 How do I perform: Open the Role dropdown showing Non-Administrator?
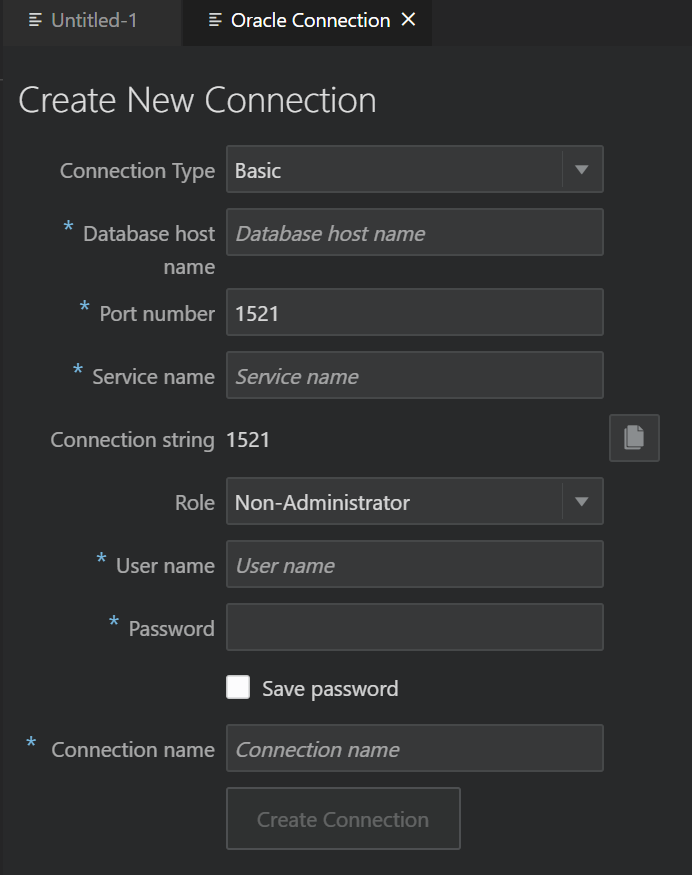(x=400, y=501)
